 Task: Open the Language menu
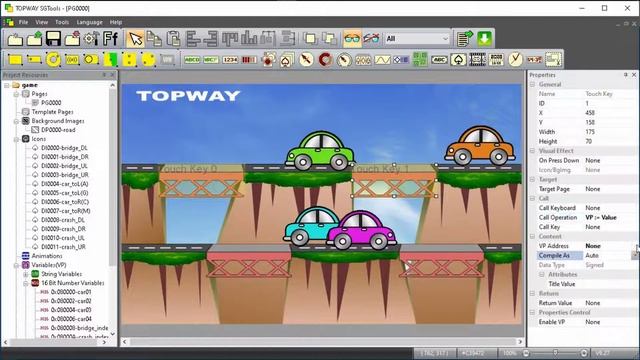point(89,22)
